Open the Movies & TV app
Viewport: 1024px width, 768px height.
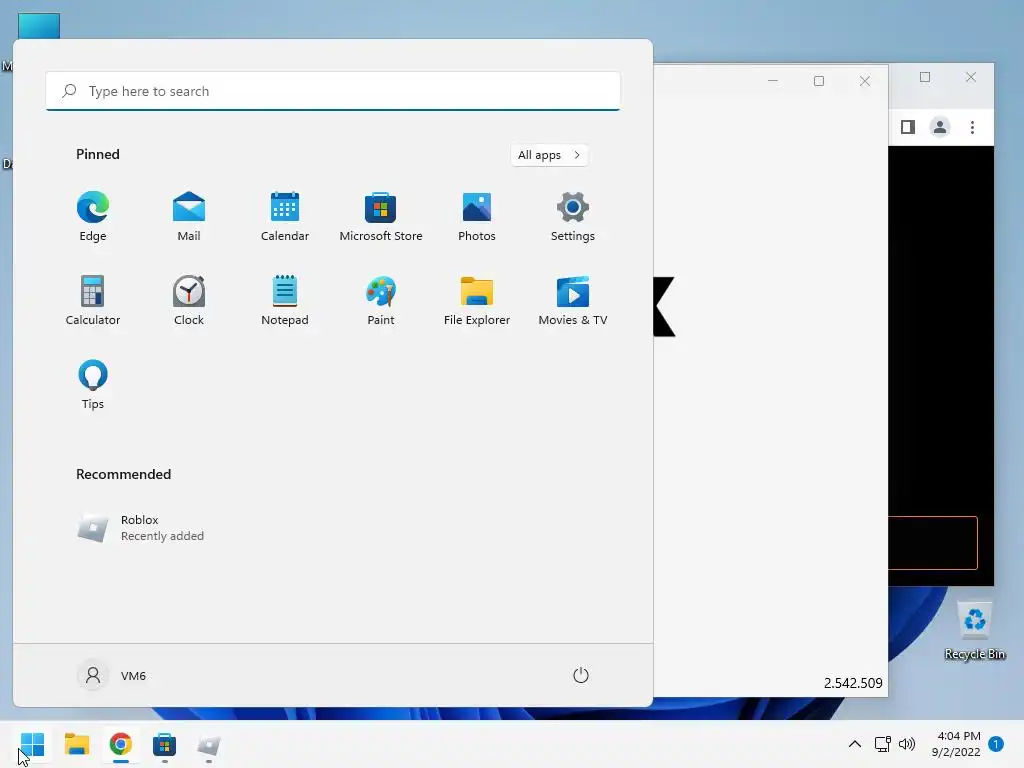point(573,300)
